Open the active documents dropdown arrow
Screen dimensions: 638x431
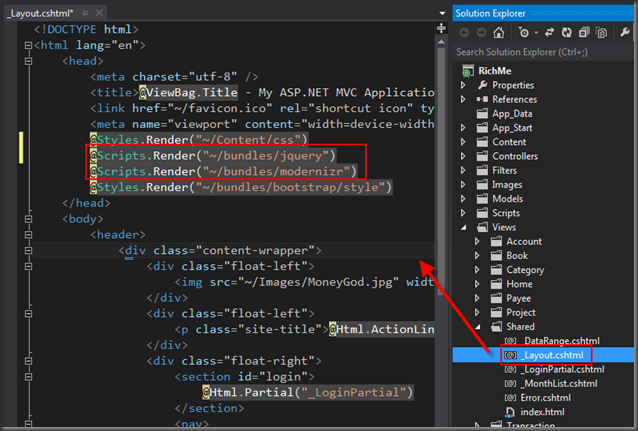point(442,13)
